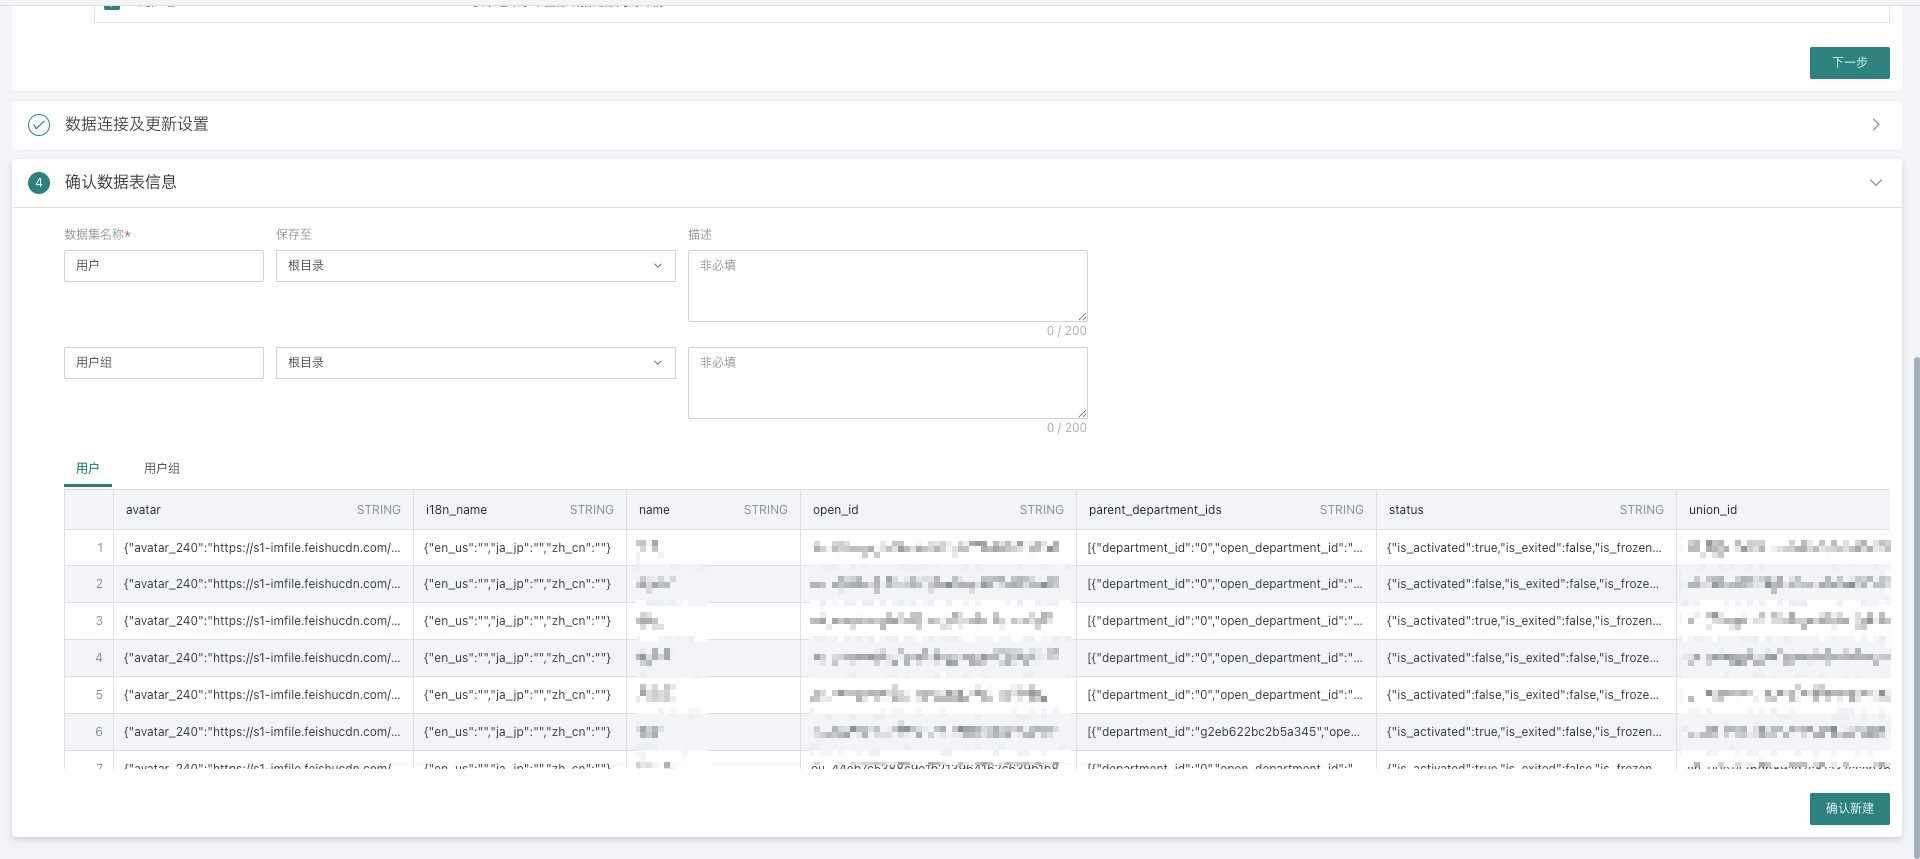The width and height of the screenshot is (1920, 859).
Task: Select the 用户 preview tab
Action: pos(88,469)
